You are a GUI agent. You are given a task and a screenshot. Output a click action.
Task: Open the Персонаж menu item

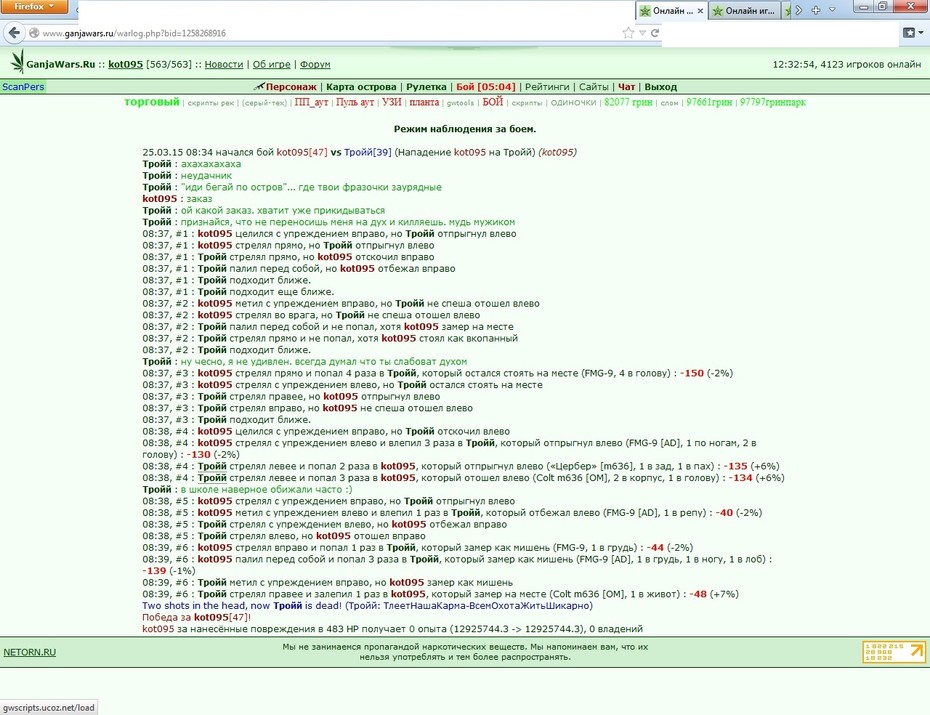[291, 87]
